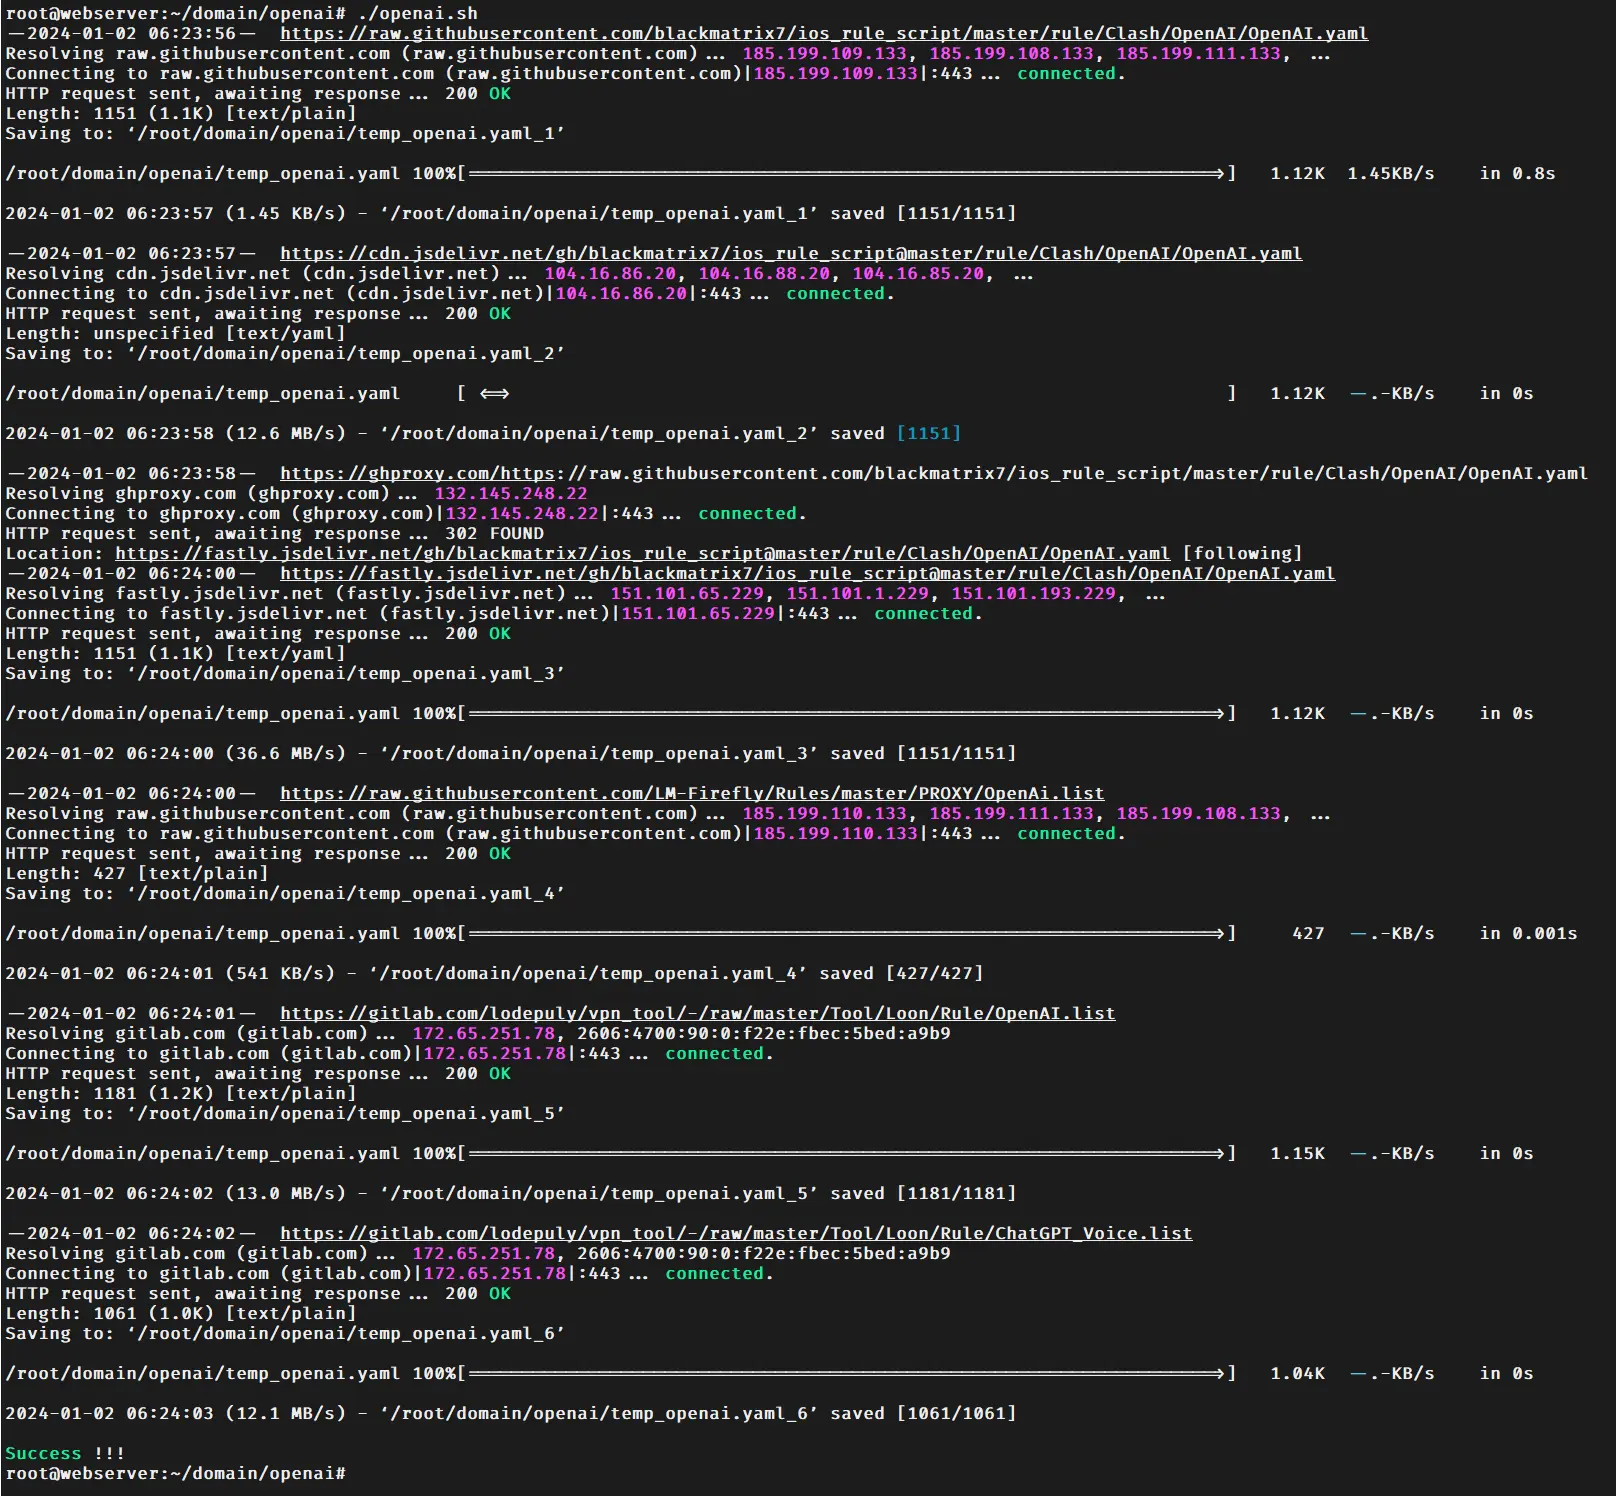Click 'saved [427/427]' text

point(901,973)
